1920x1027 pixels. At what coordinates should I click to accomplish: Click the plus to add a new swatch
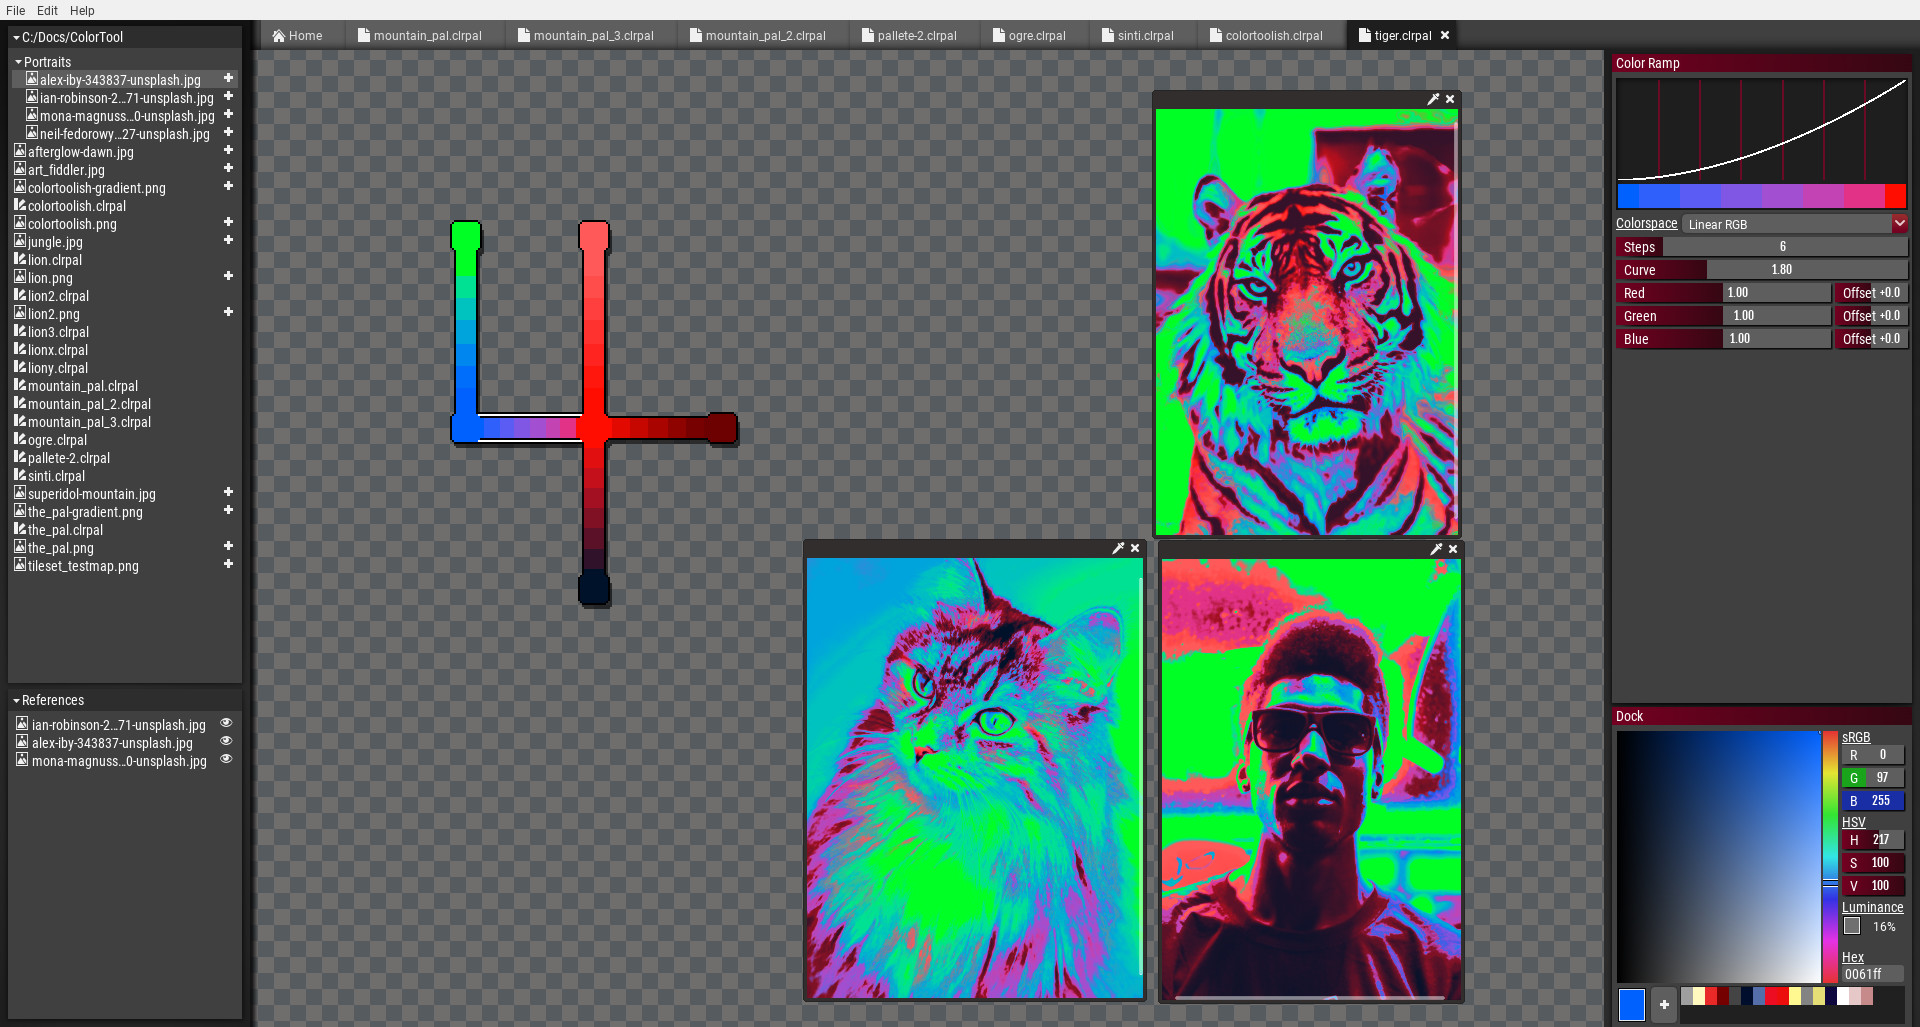tap(1663, 1004)
